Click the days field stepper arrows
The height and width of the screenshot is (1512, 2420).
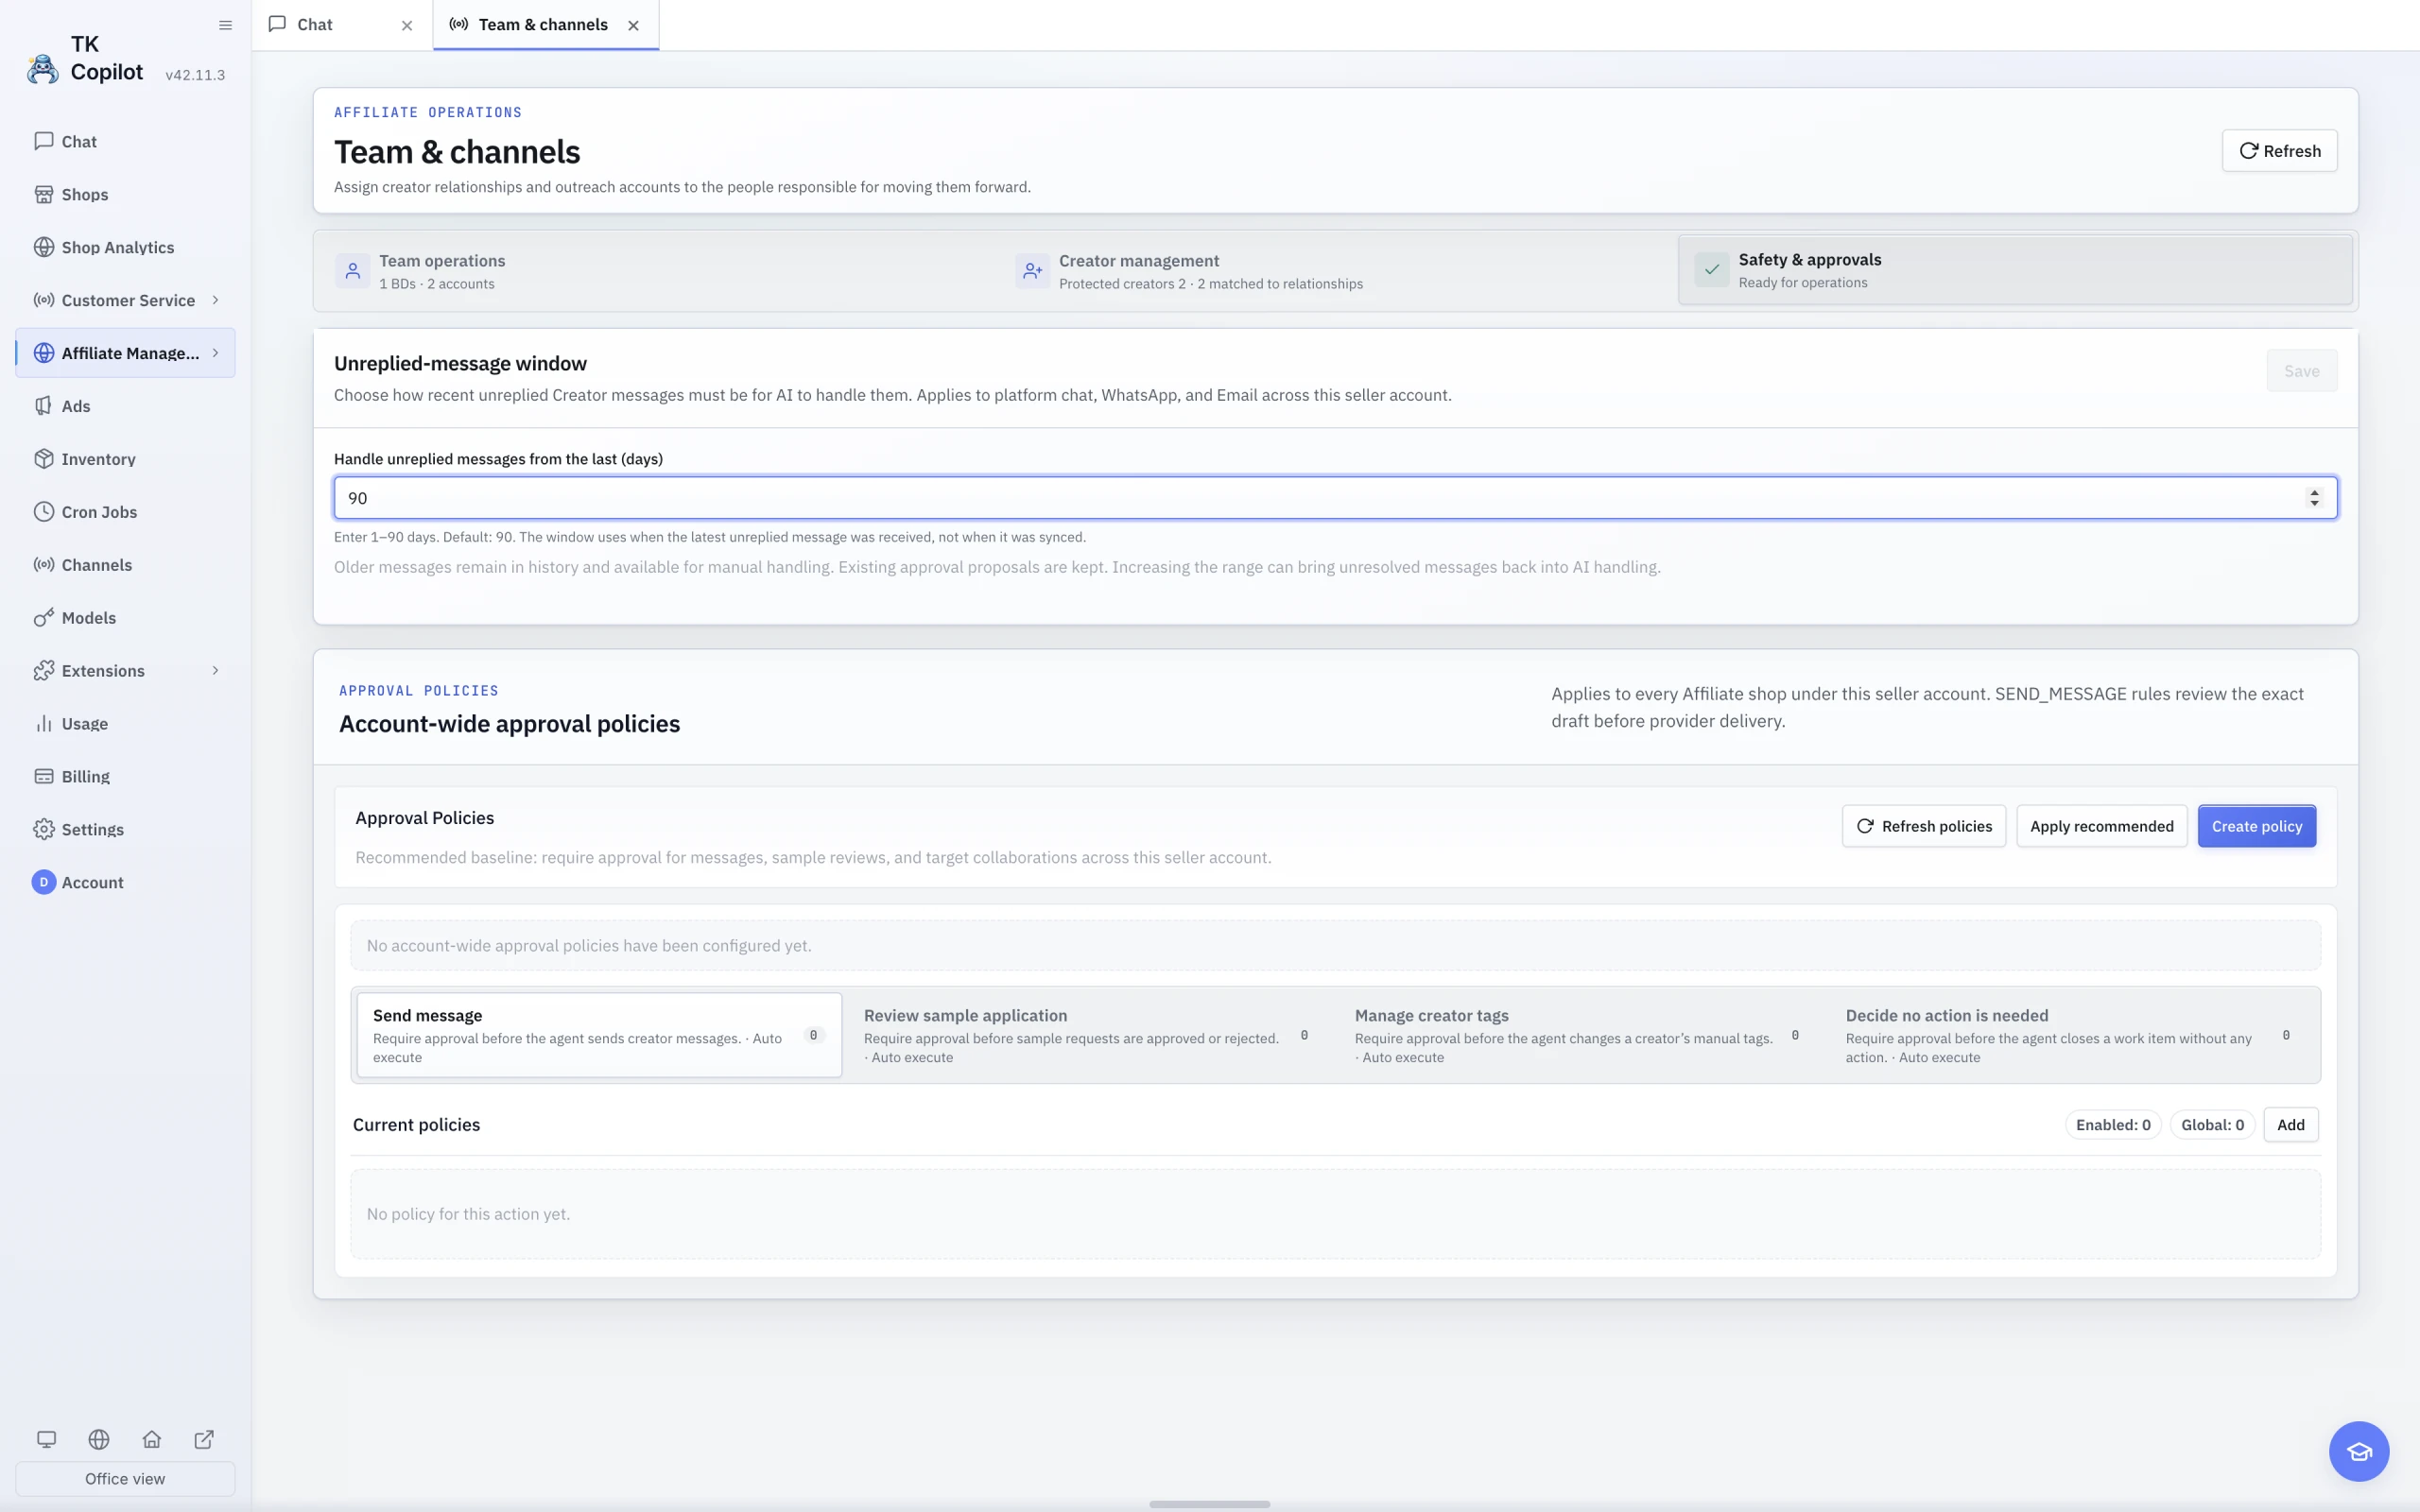coord(2313,498)
